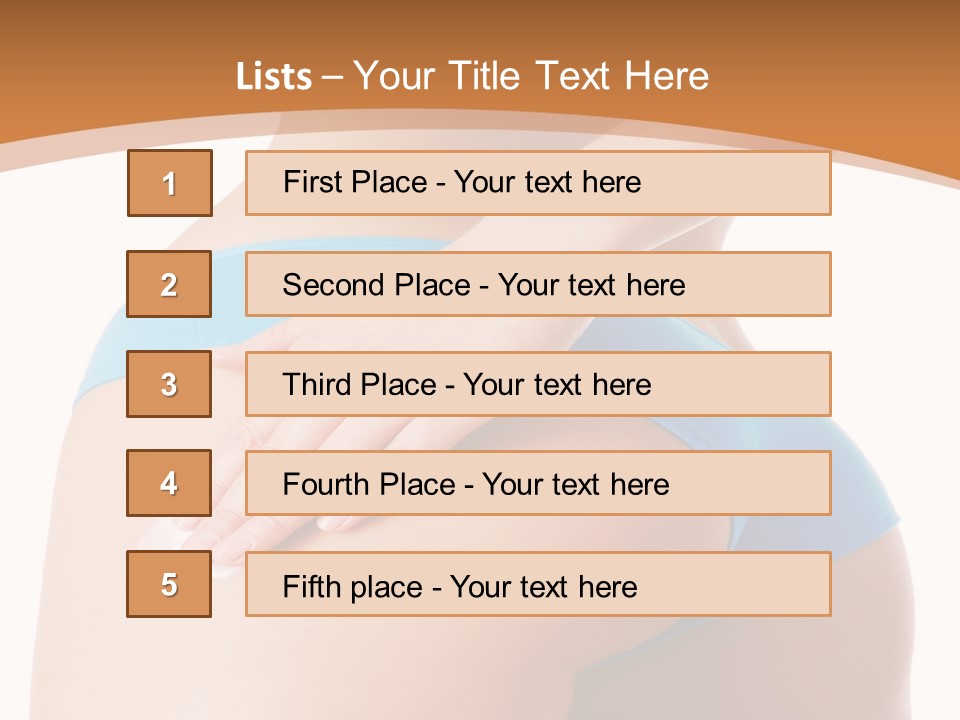Click the number 3 square
The width and height of the screenshot is (960, 720).
point(169,384)
